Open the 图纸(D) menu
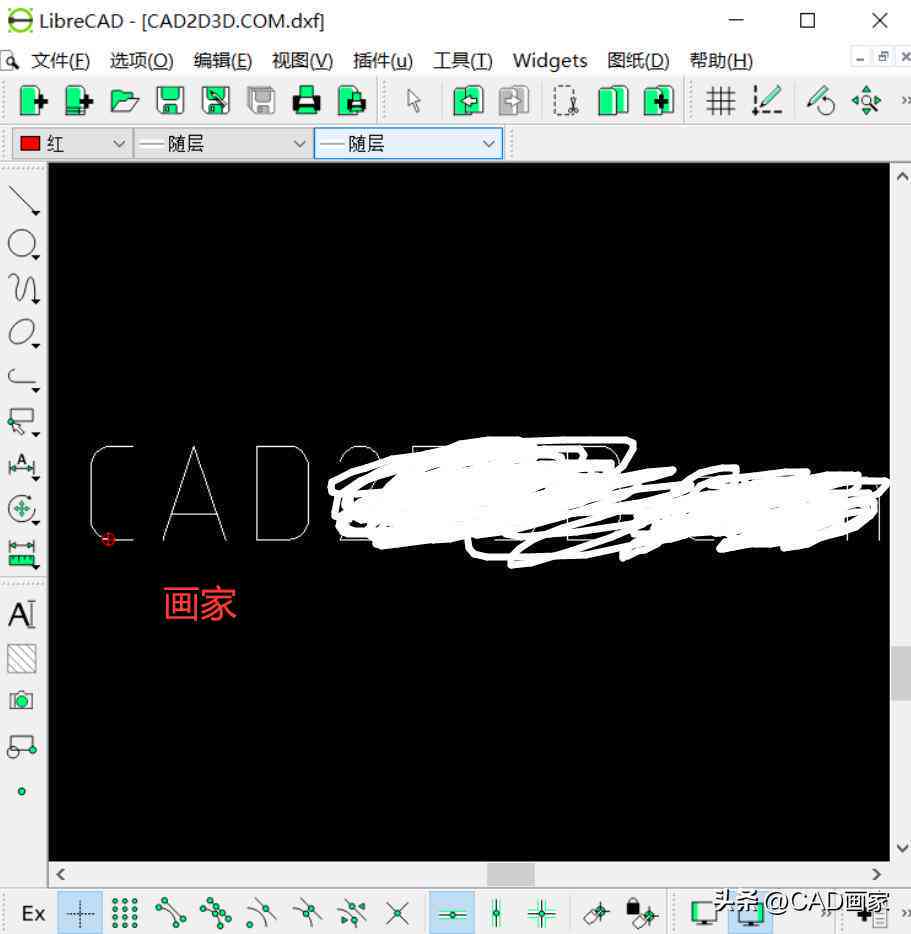The width and height of the screenshot is (911, 934). click(x=638, y=61)
